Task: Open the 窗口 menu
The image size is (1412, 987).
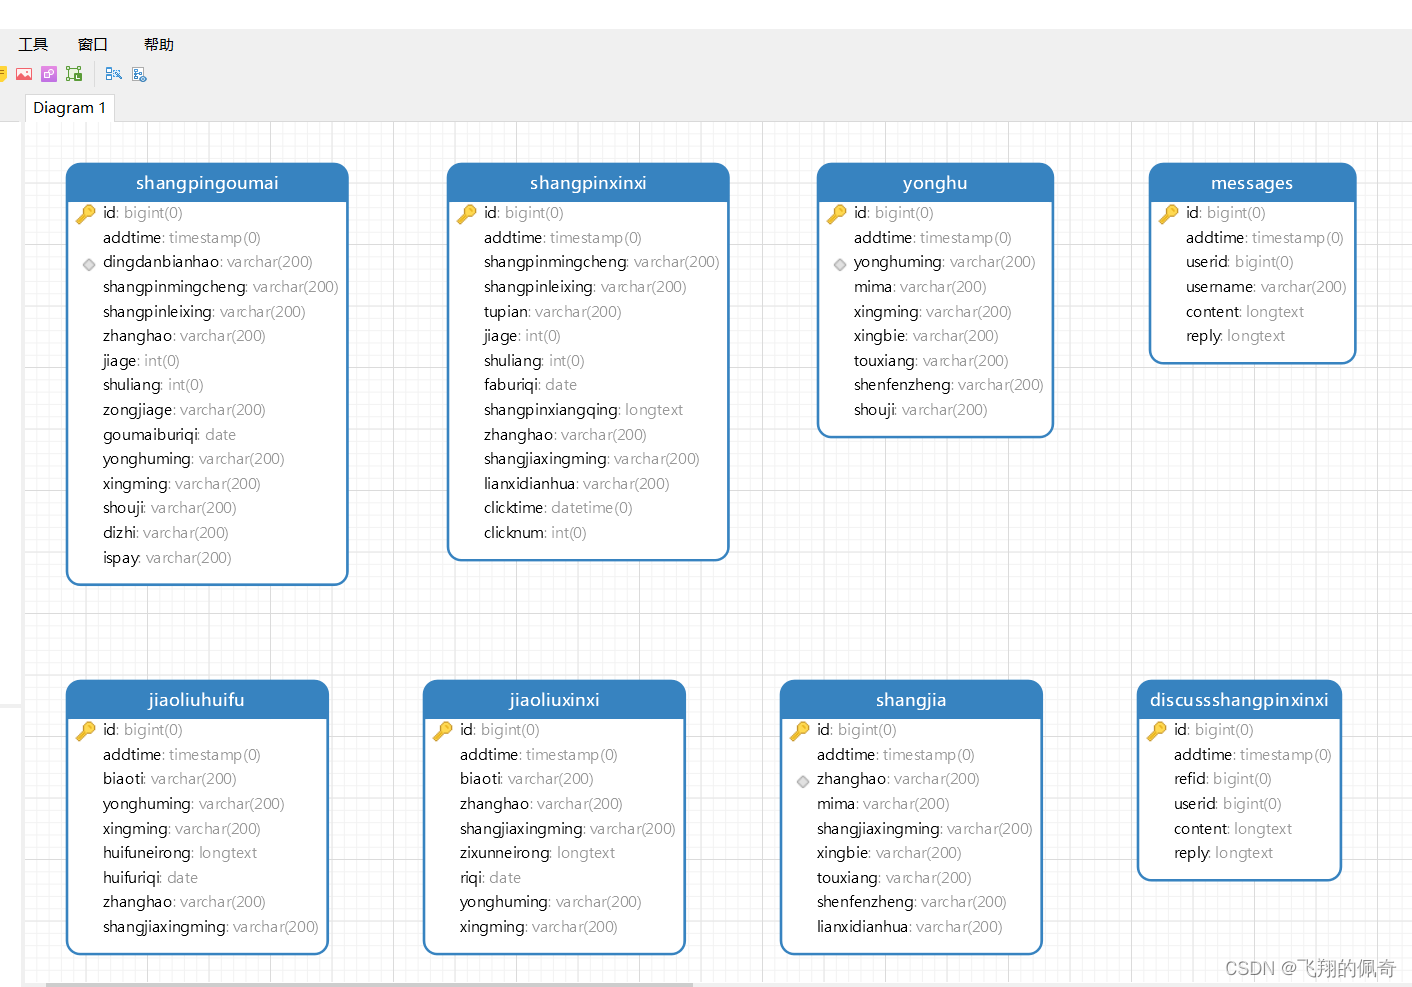Action: point(93,44)
